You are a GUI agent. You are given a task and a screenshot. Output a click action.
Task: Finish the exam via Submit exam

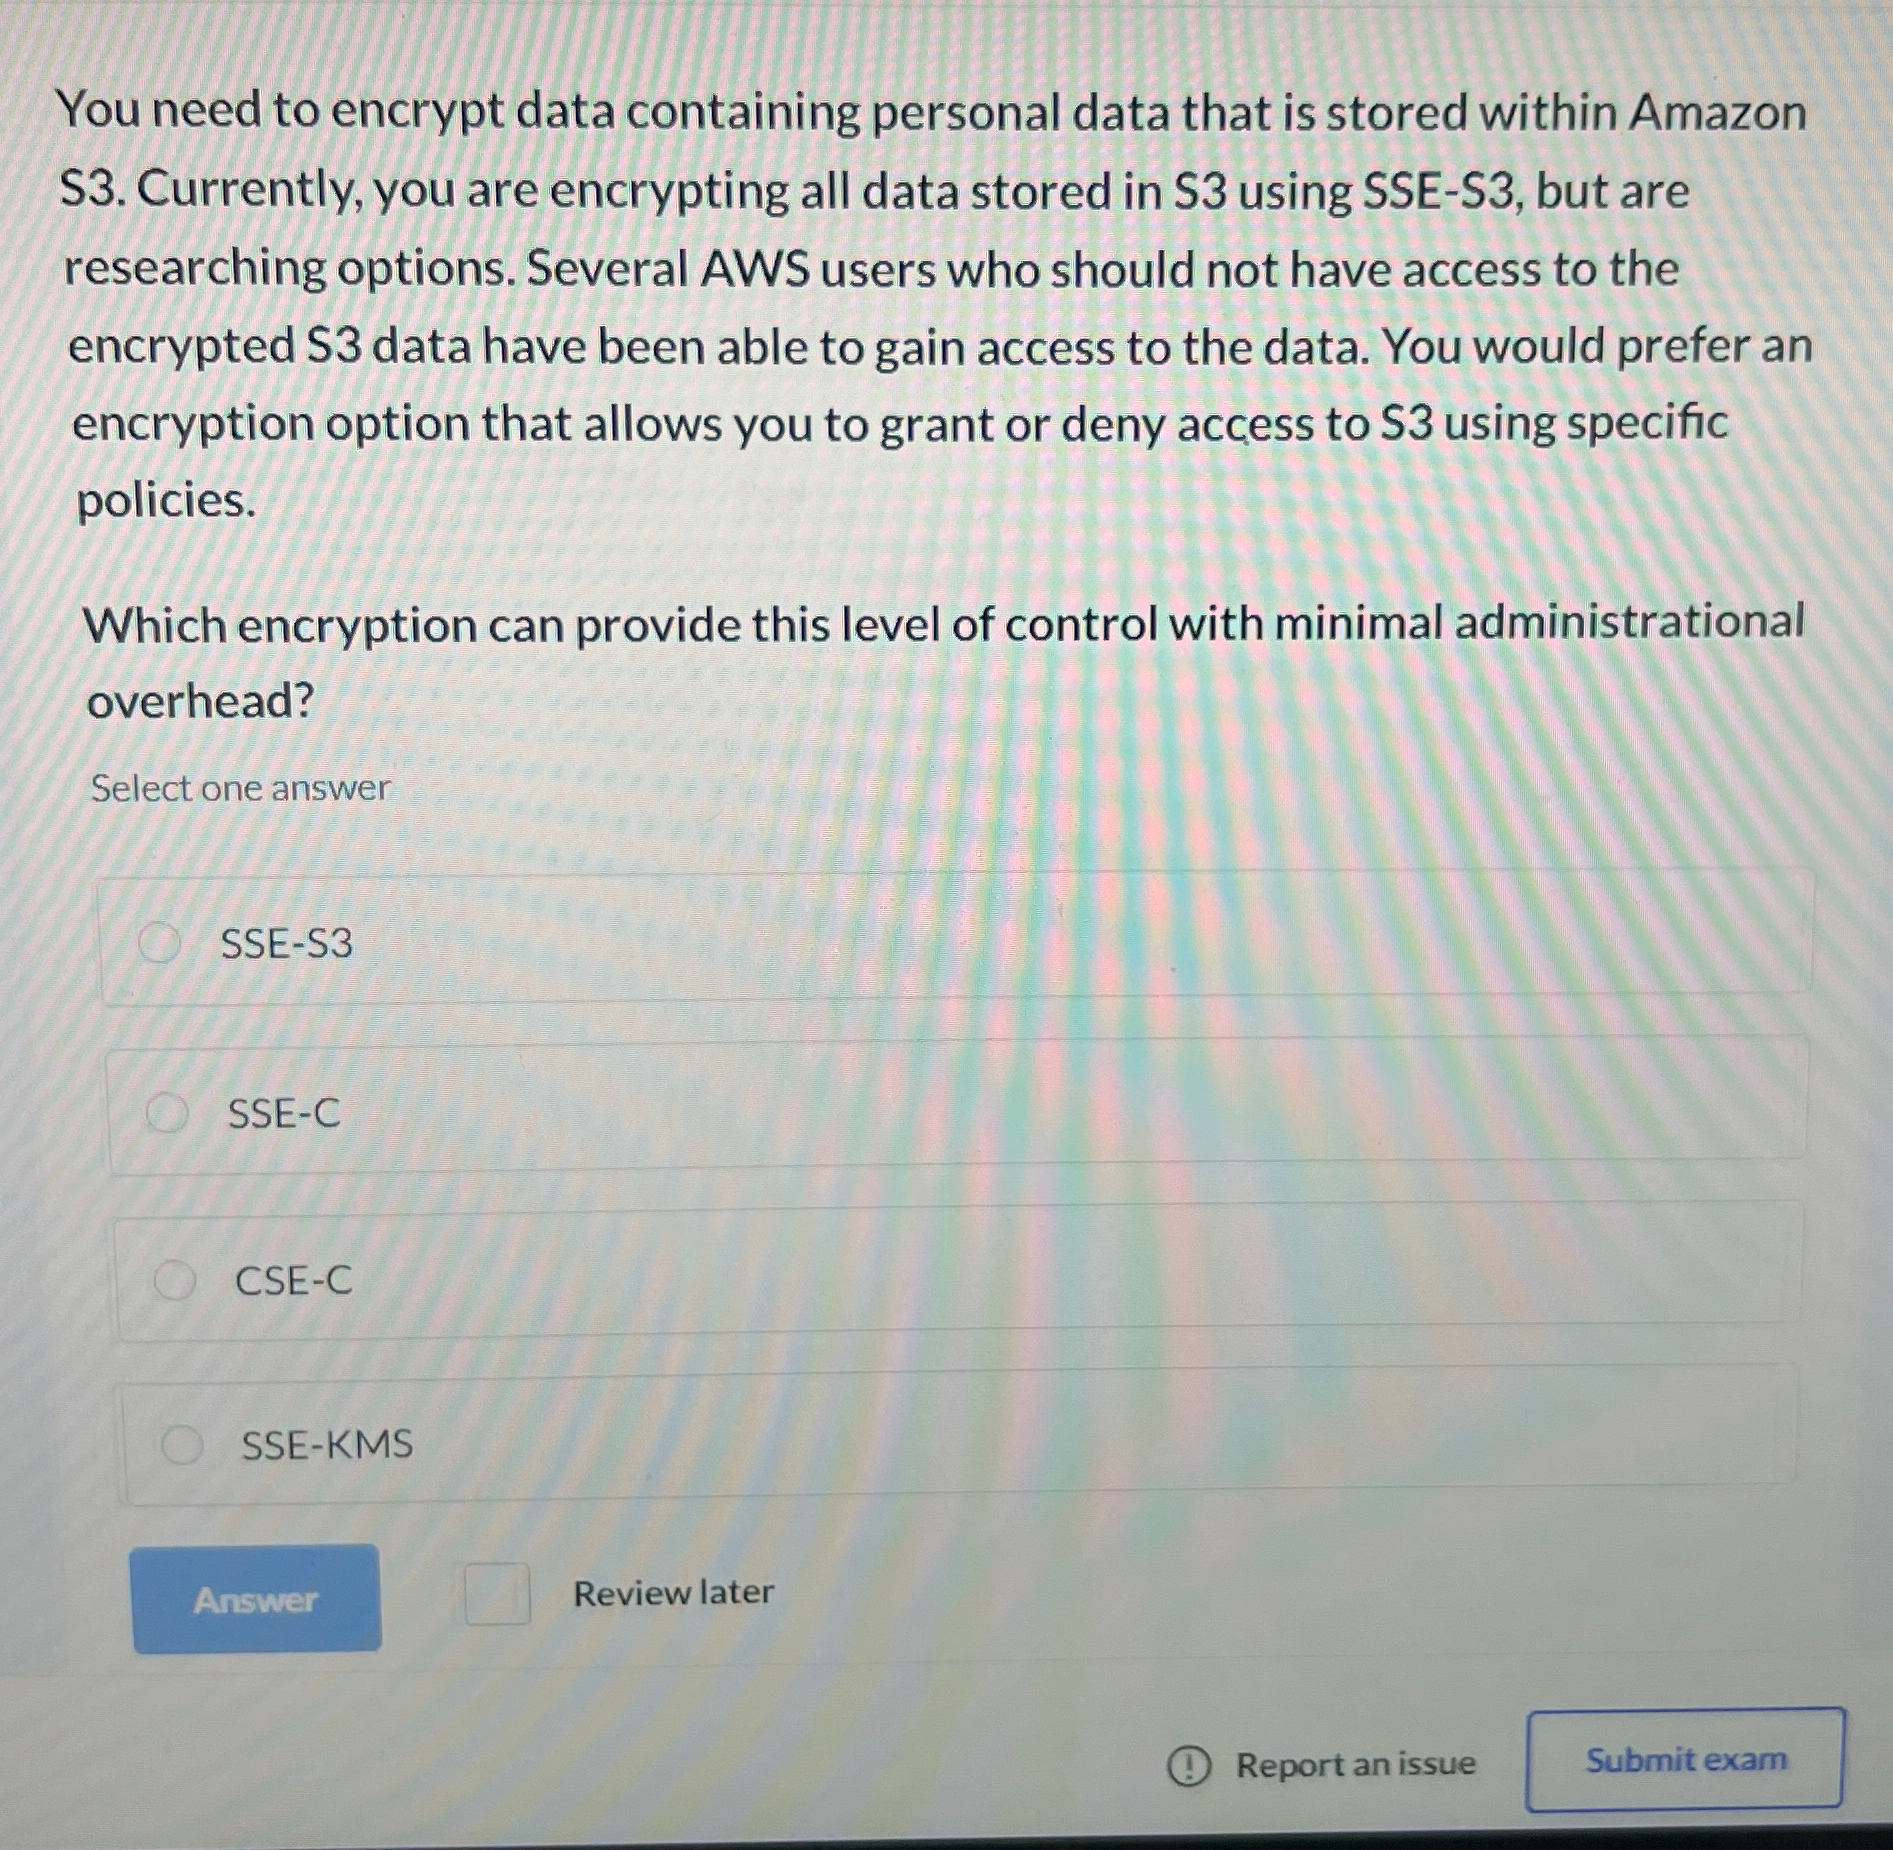[x=1686, y=1763]
